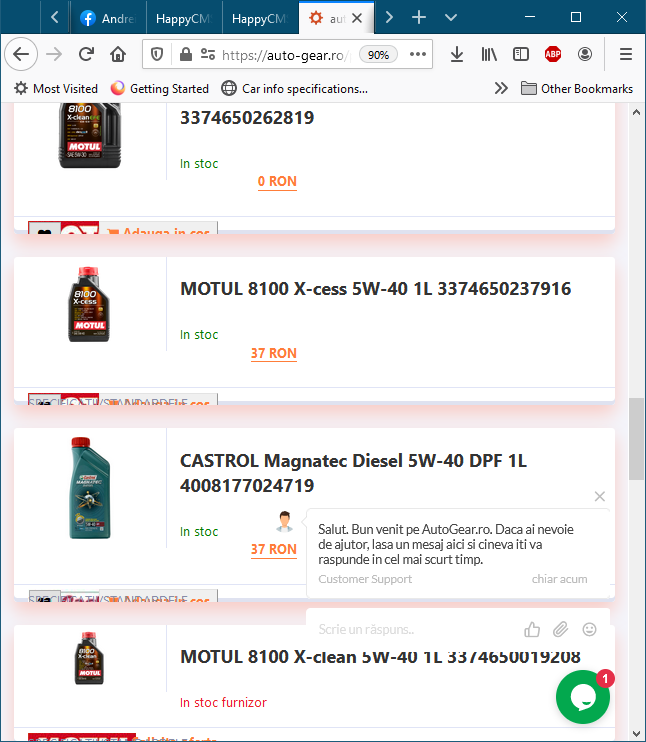Viewport: 646px width, 742px height.
Task: Reset the 90% zoom level
Action: point(378,55)
